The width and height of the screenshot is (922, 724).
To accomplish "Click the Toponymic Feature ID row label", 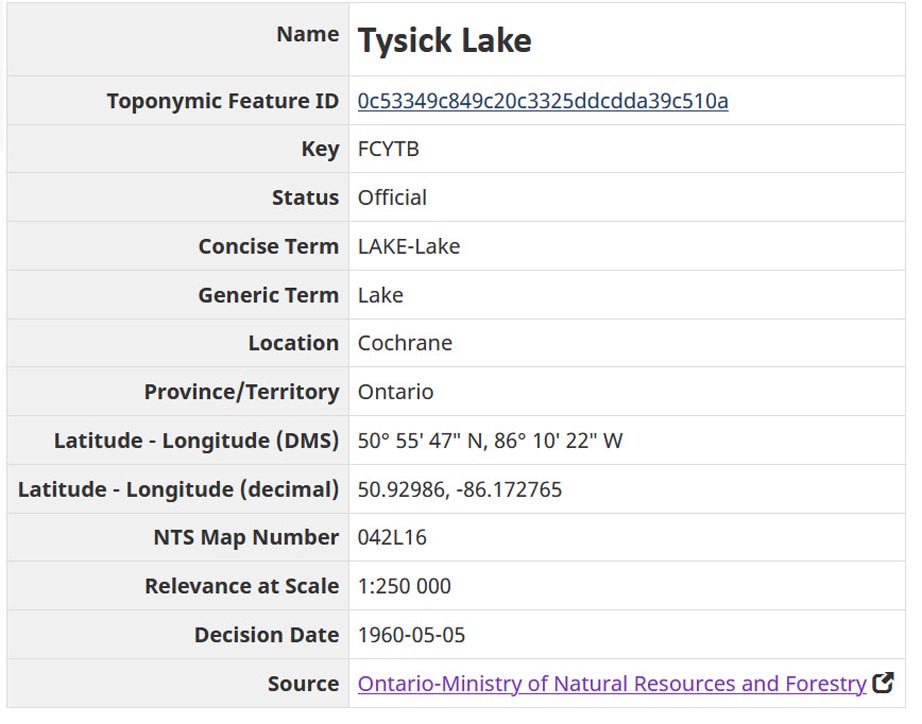I will tap(222, 101).
